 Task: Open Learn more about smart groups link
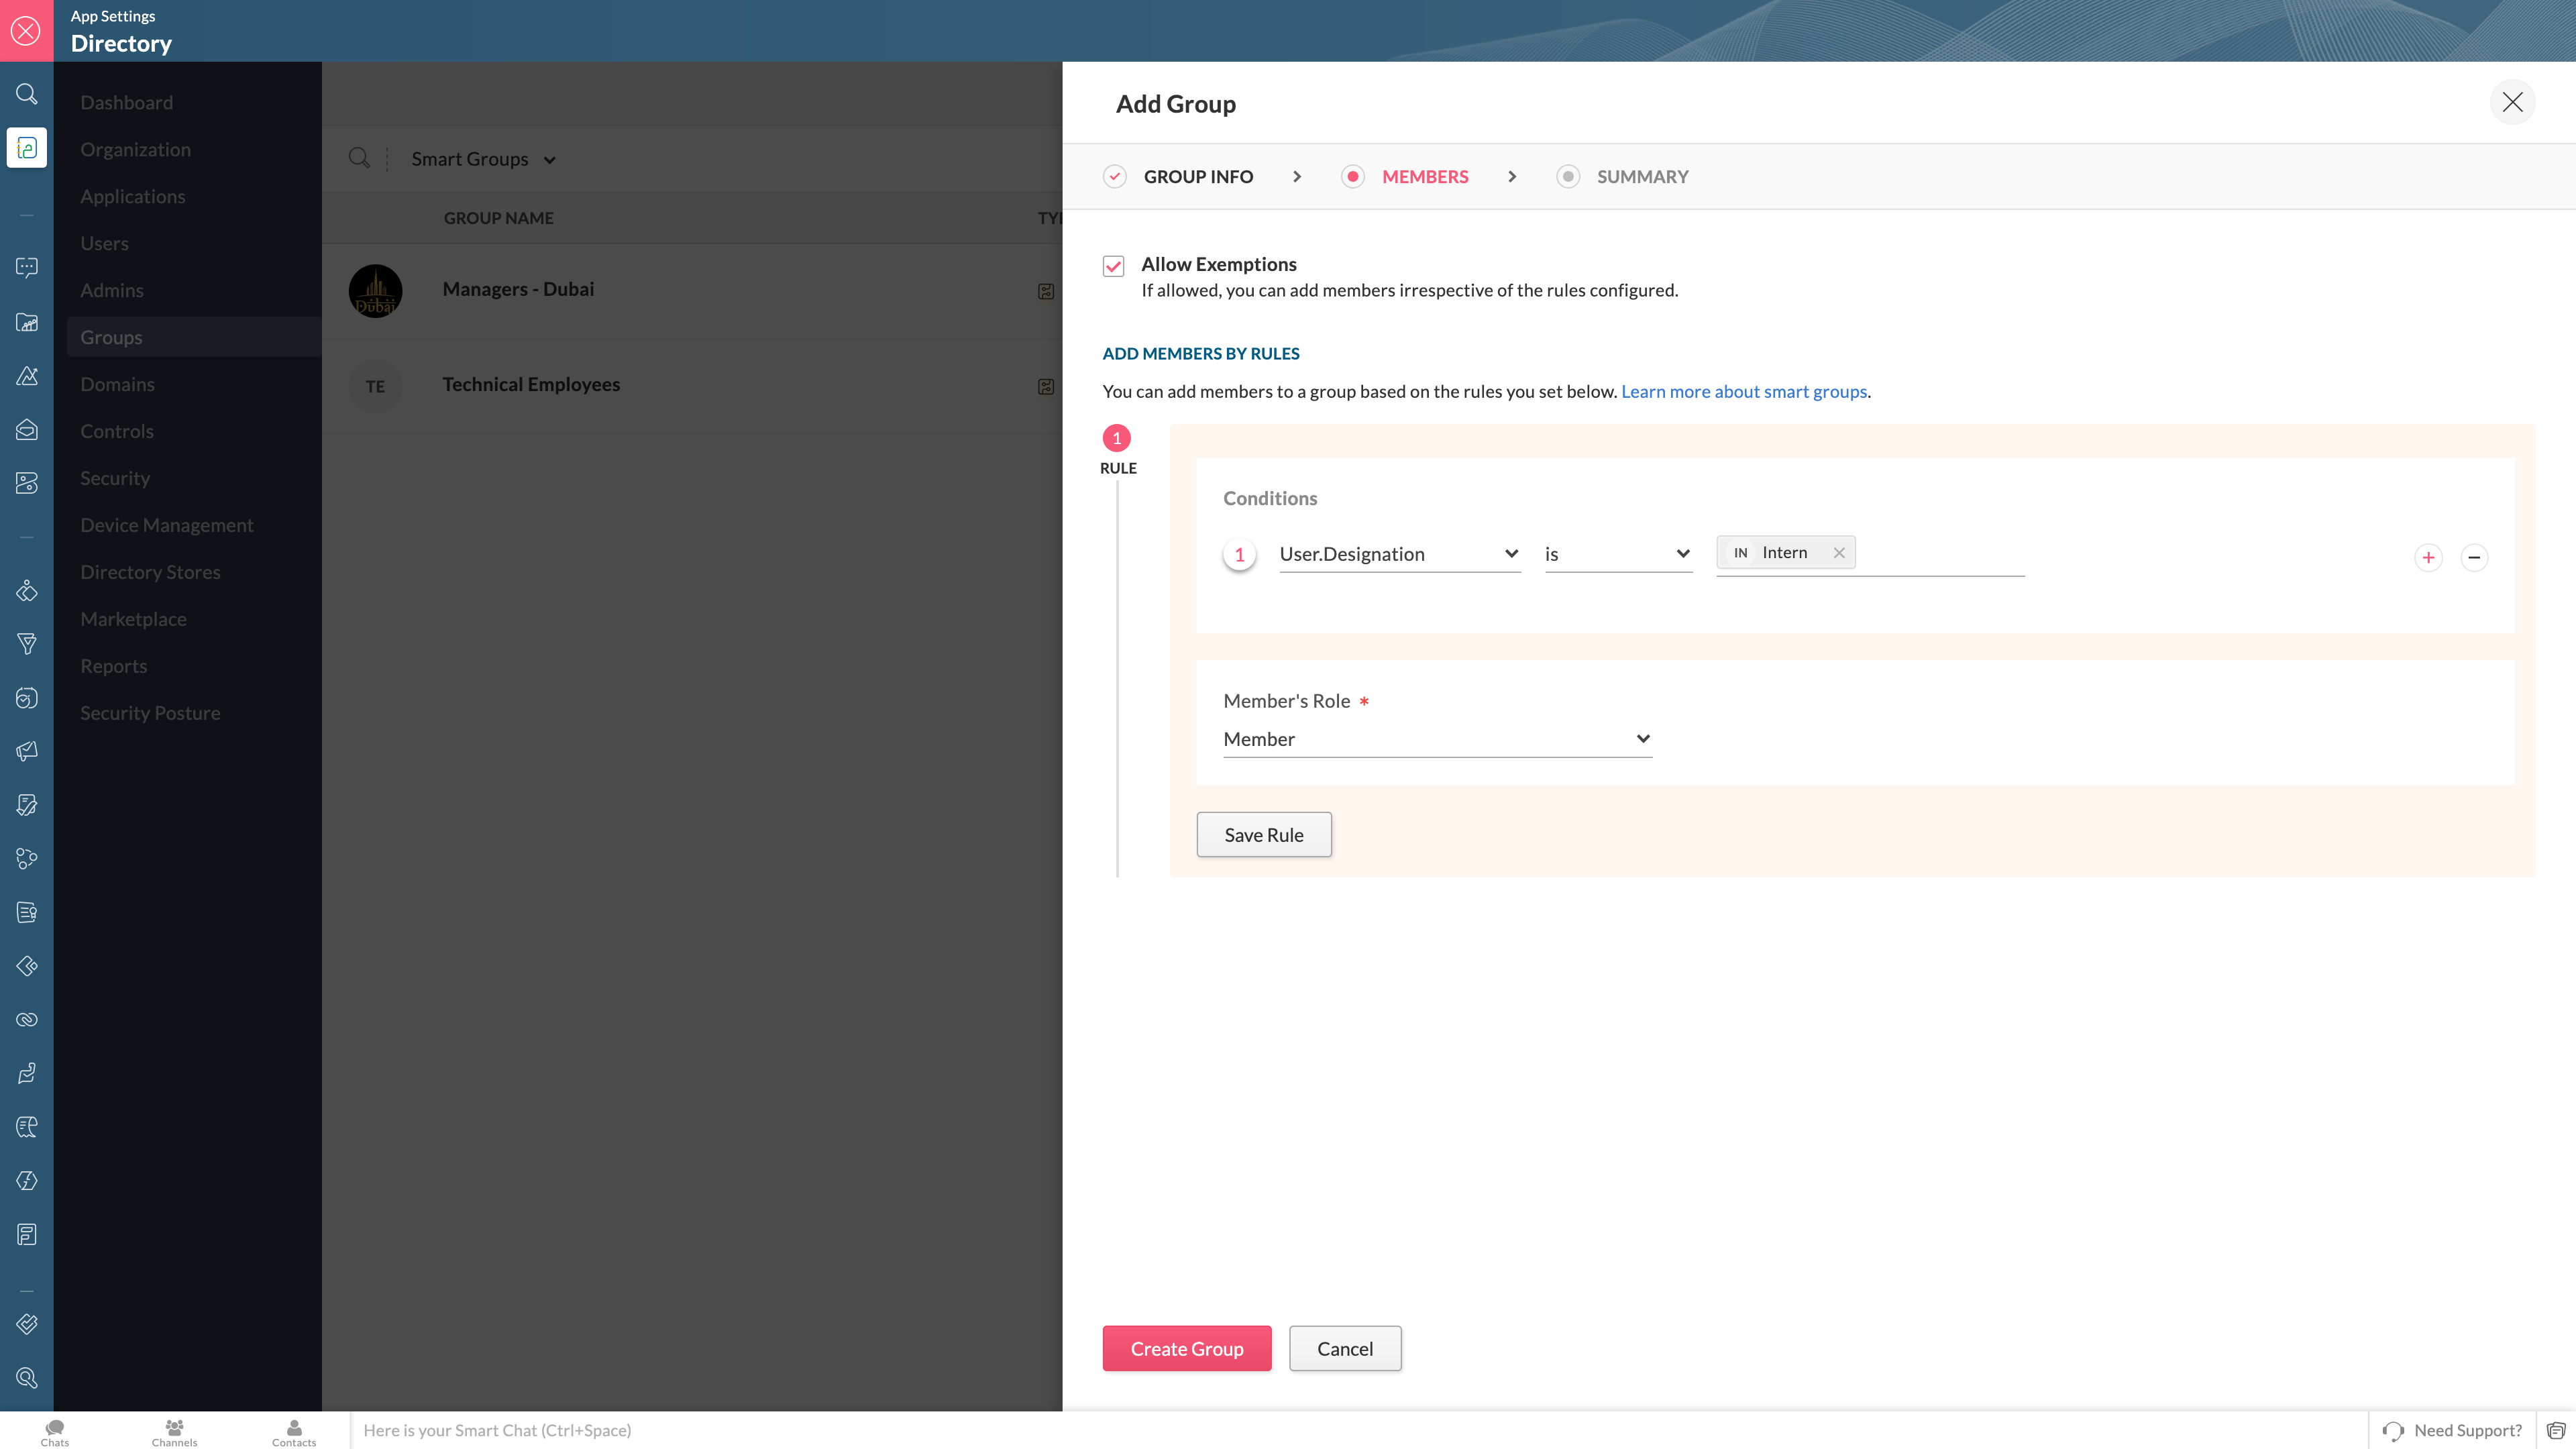coord(1743,392)
